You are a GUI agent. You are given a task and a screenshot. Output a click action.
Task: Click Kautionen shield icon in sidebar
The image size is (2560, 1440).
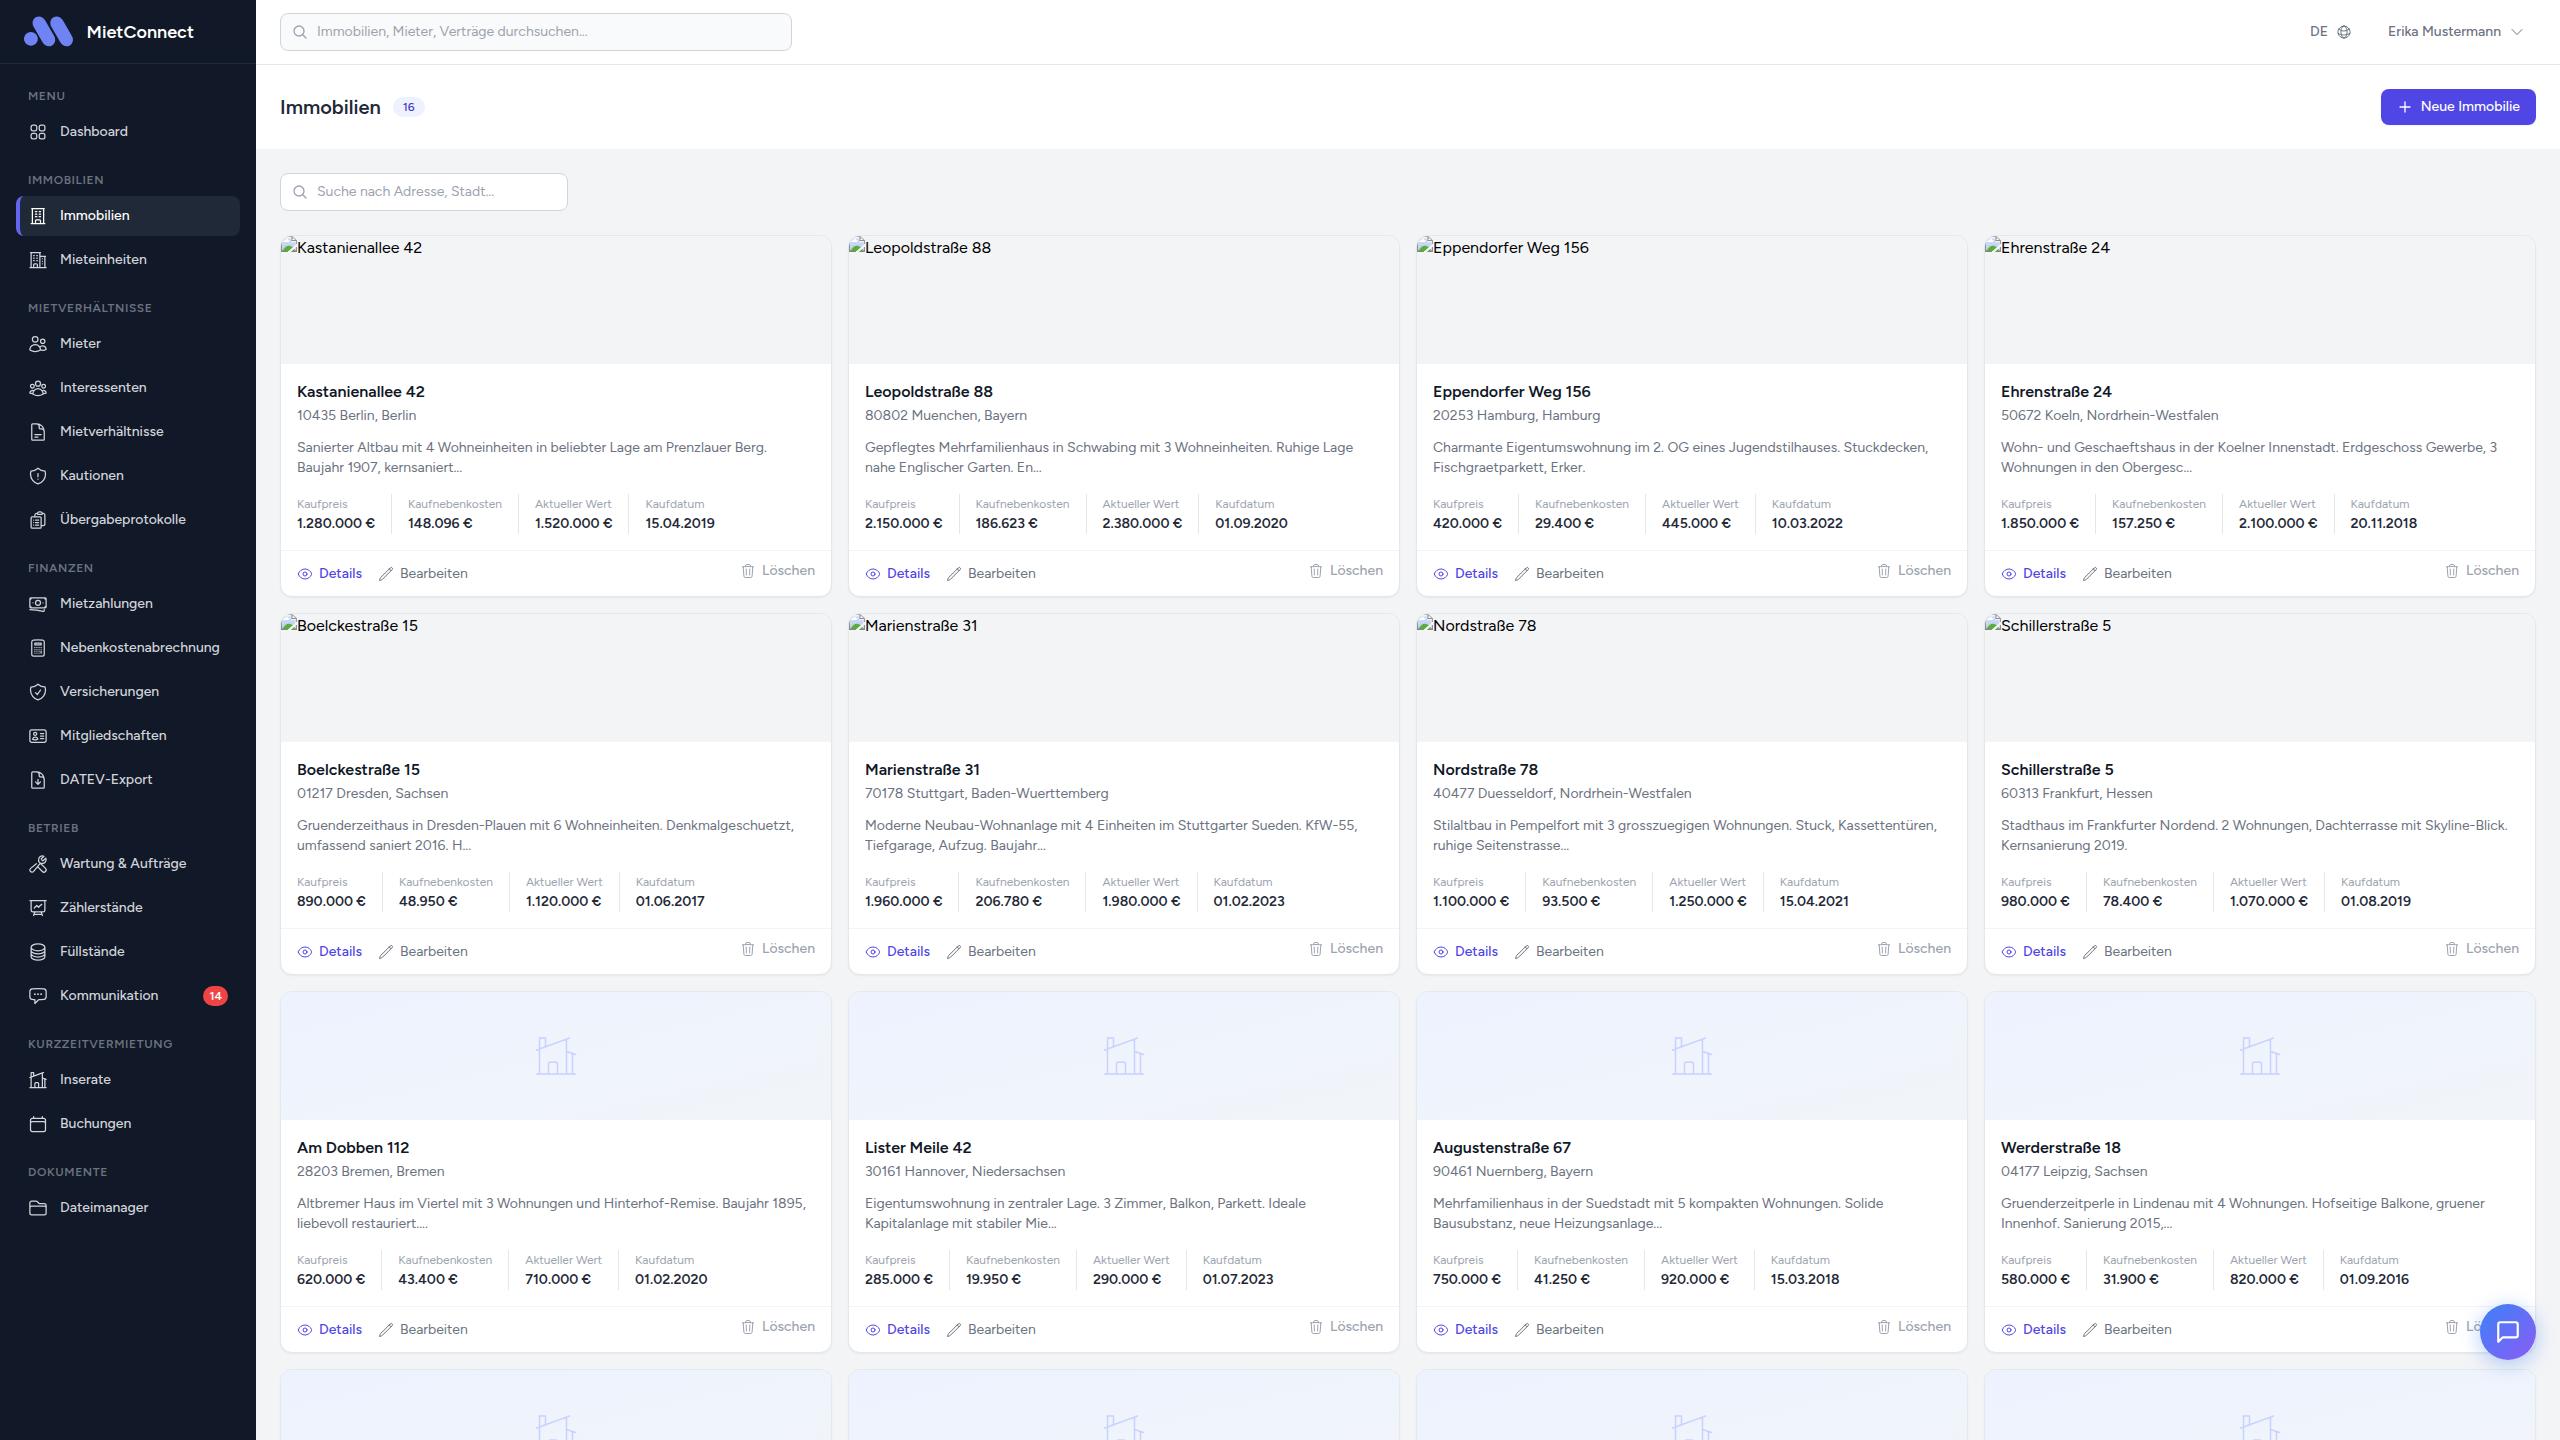(38, 476)
